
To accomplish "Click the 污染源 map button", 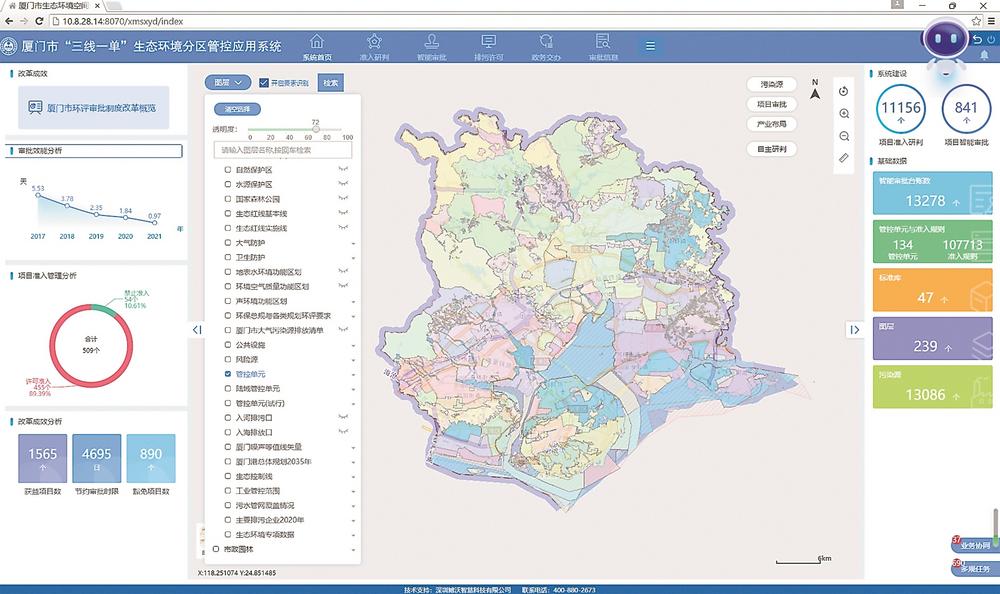I will click(770, 84).
